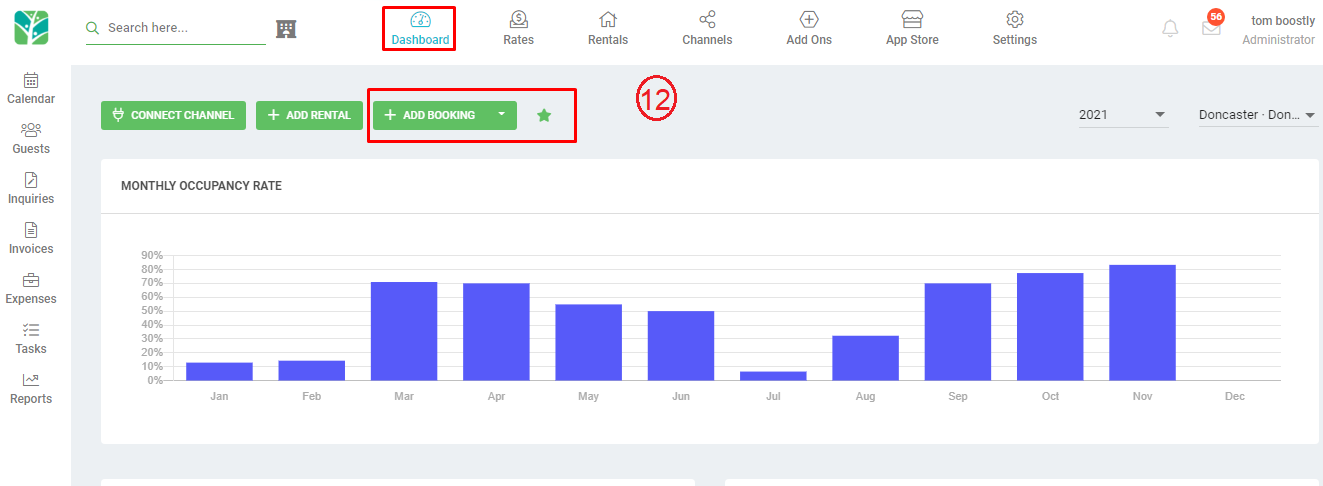This screenshot has width=1323, height=486.
Task: Click the Monthly Occupancy Rate heading
Action: click(x=201, y=186)
